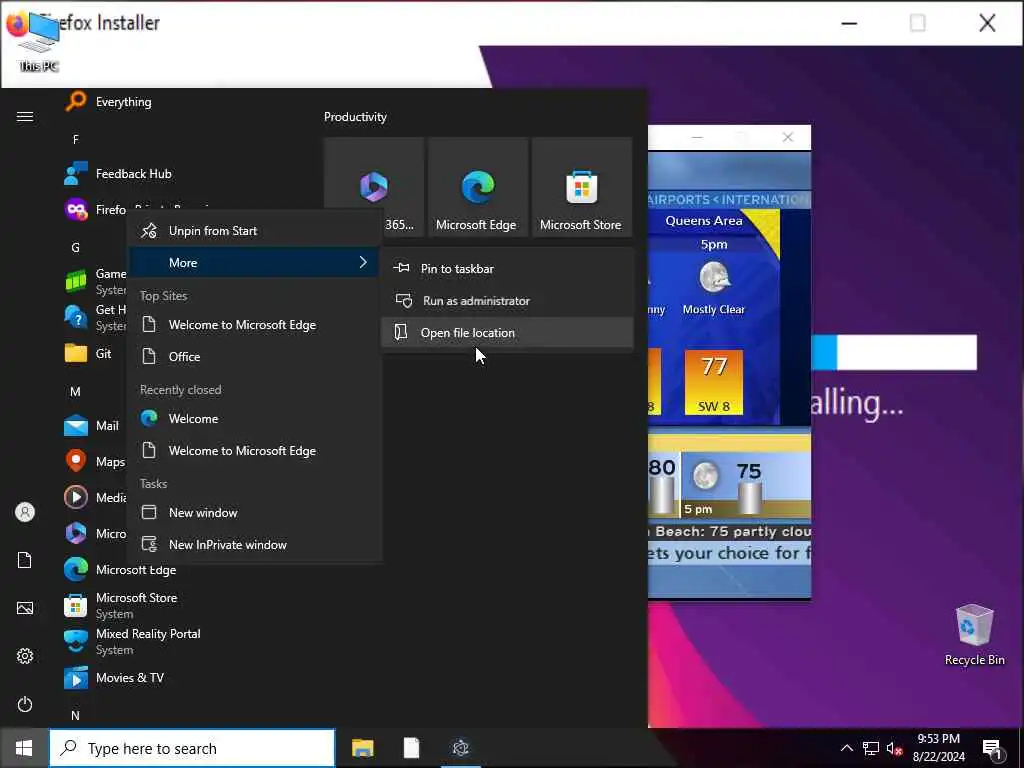Open the Microsoft 365 productivity tile
This screenshot has height=768, width=1024.
point(374,187)
